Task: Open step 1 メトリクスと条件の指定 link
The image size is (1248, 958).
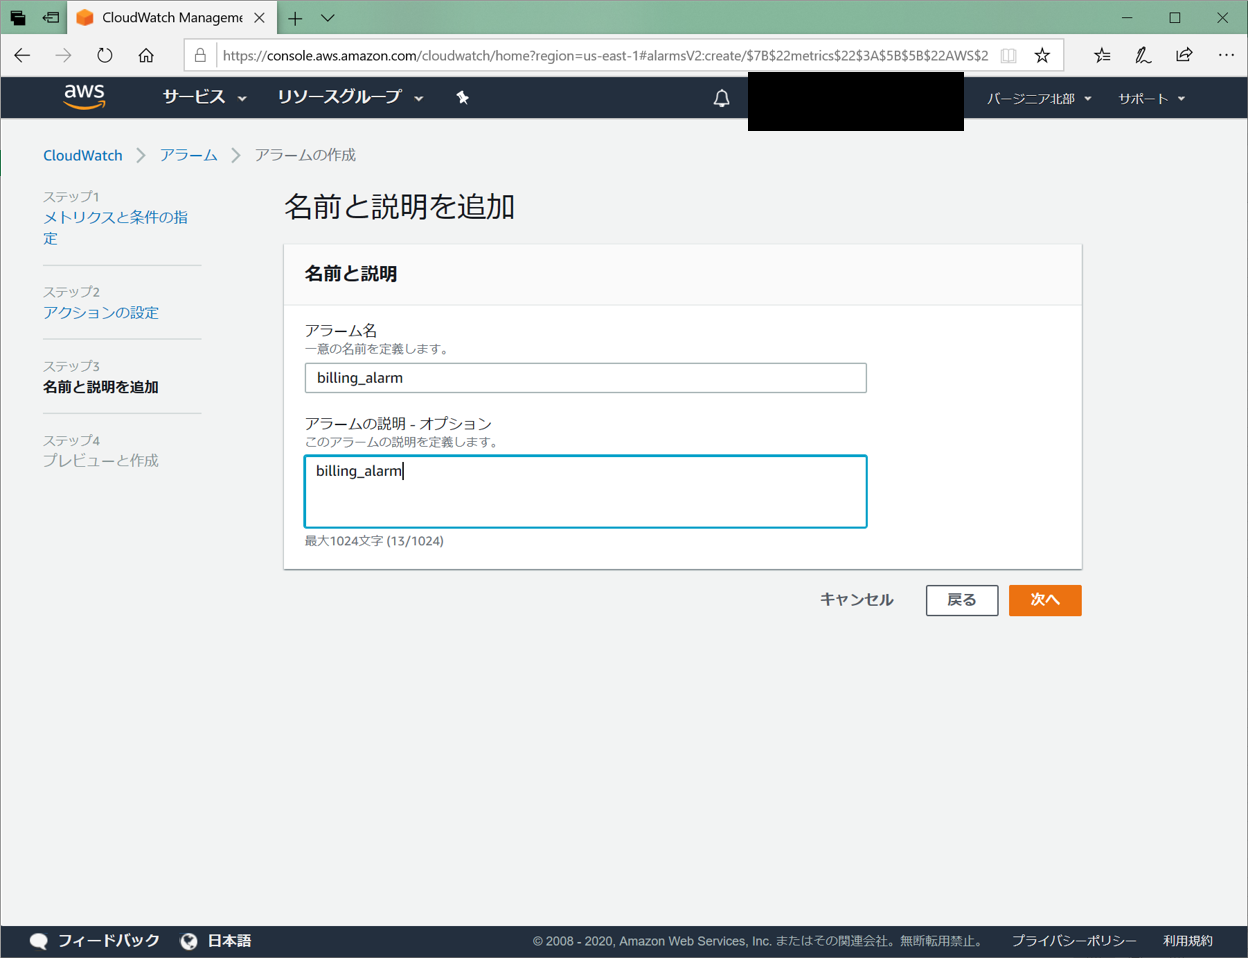Action: pos(115,227)
